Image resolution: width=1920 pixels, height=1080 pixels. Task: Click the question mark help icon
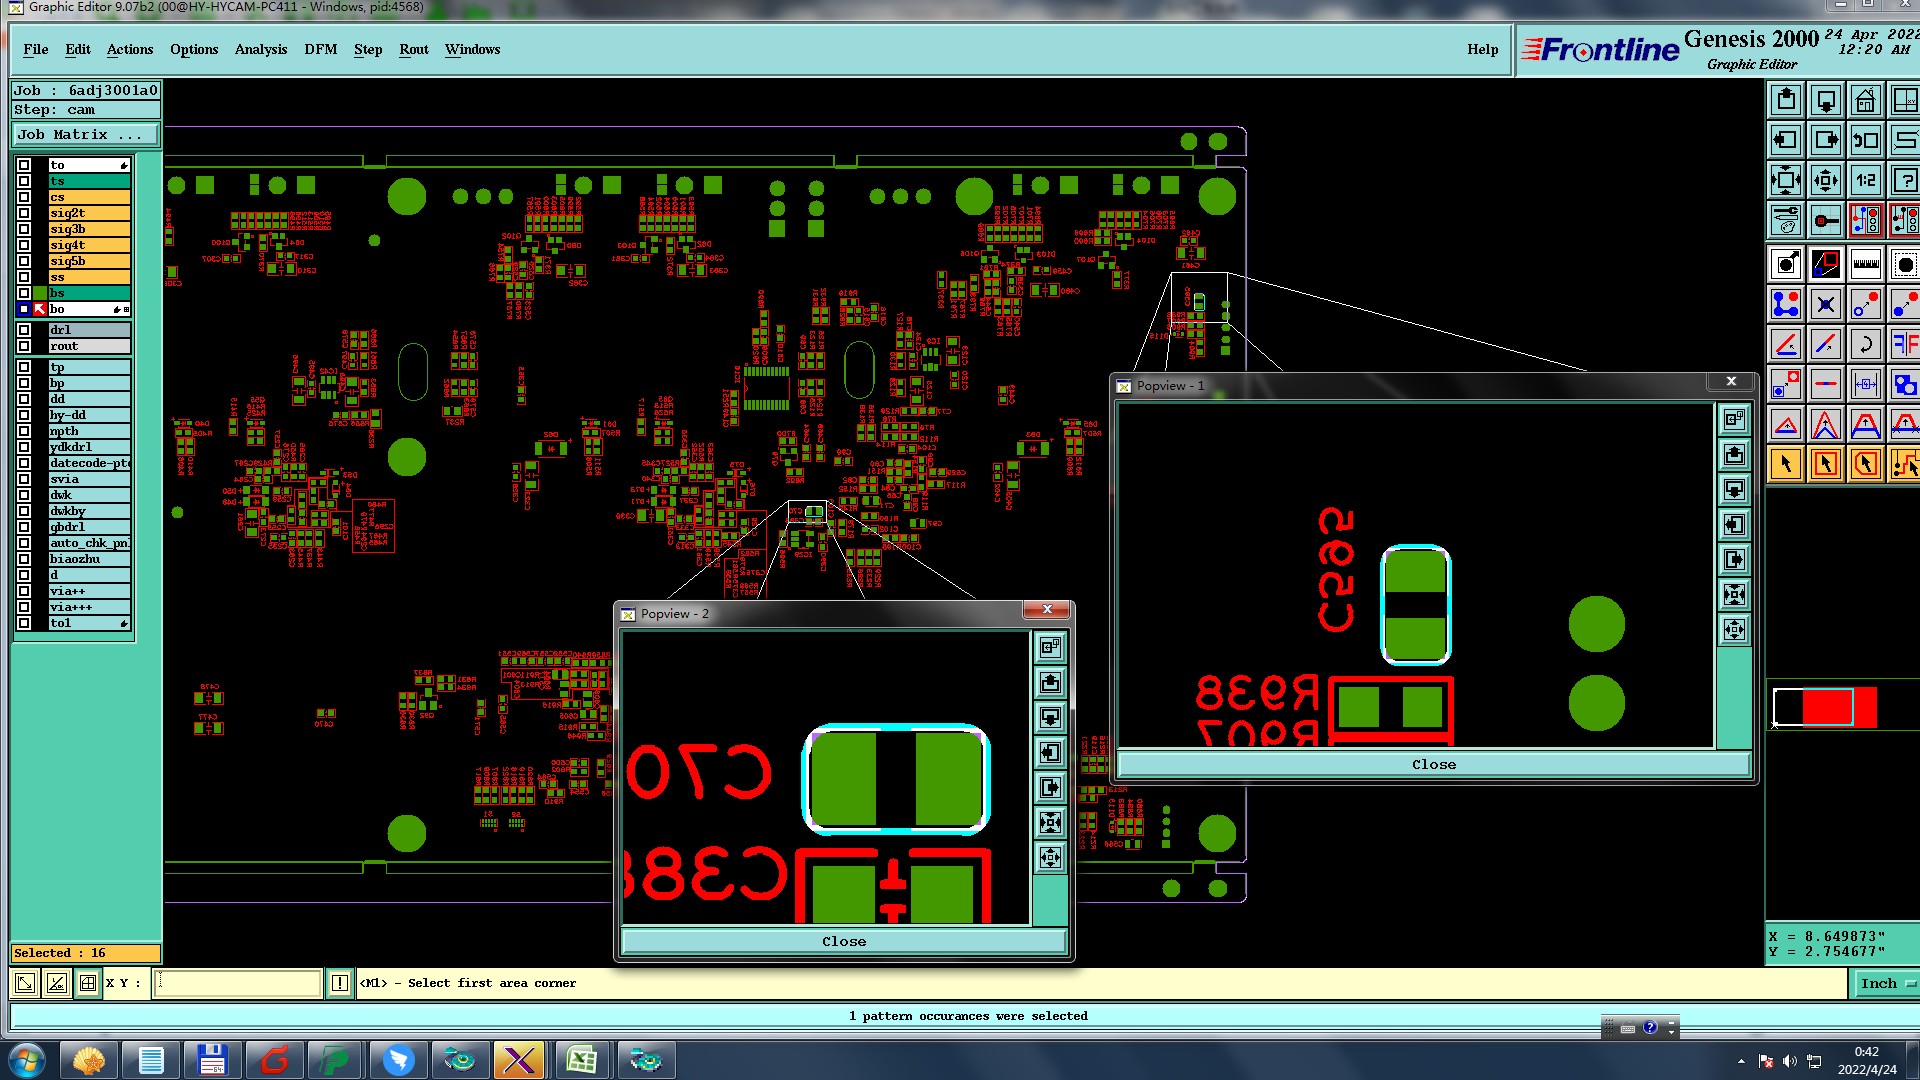coord(1904,180)
